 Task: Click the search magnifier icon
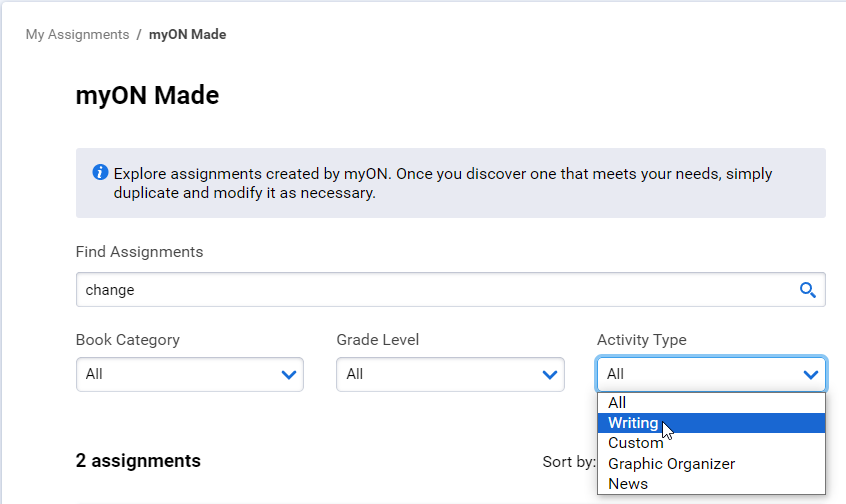point(807,290)
